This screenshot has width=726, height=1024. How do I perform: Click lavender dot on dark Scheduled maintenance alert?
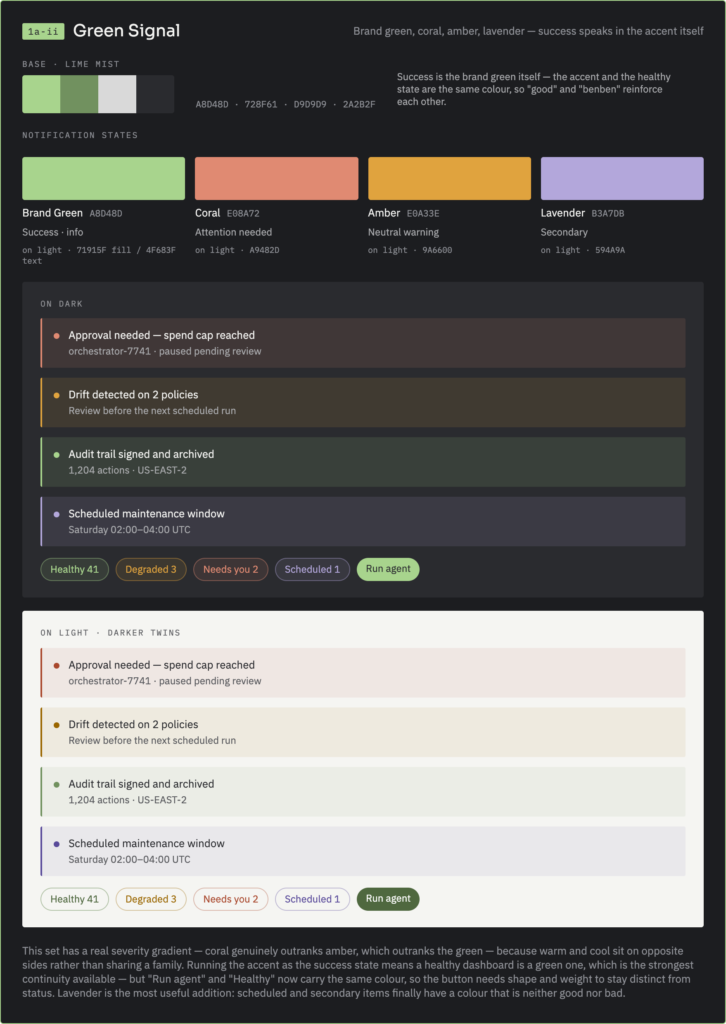(56, 514)
